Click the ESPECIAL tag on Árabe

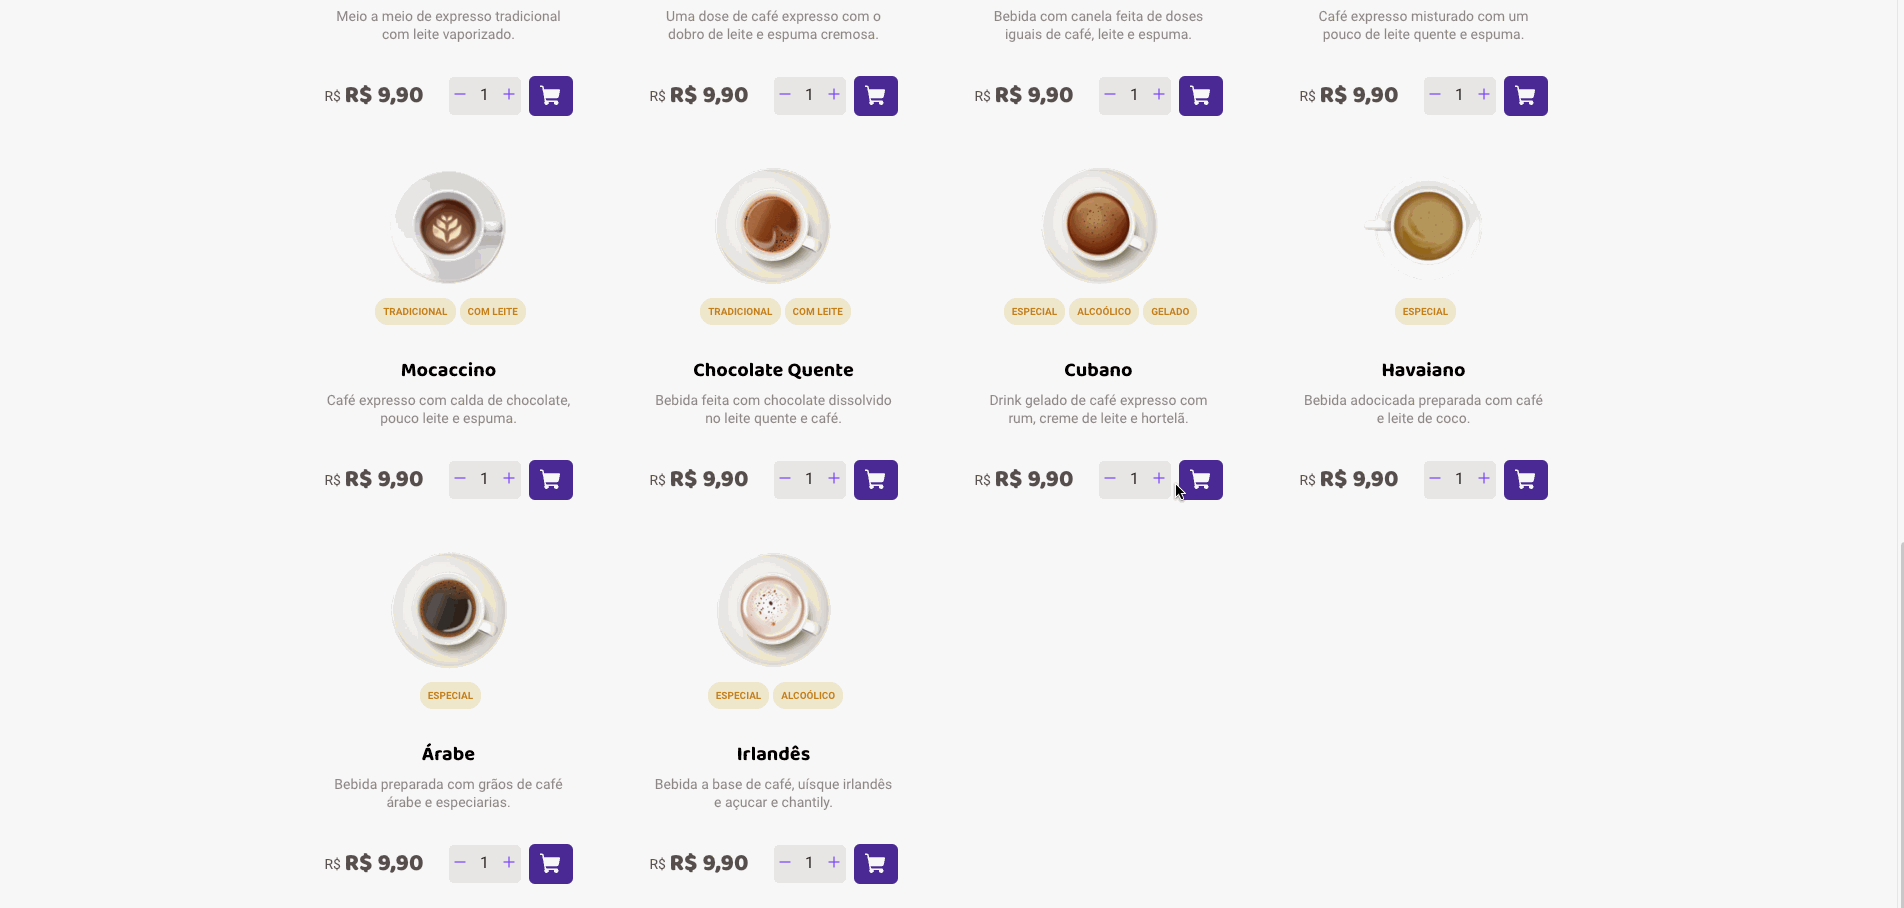pyautogui.click(x=449, y=695)
